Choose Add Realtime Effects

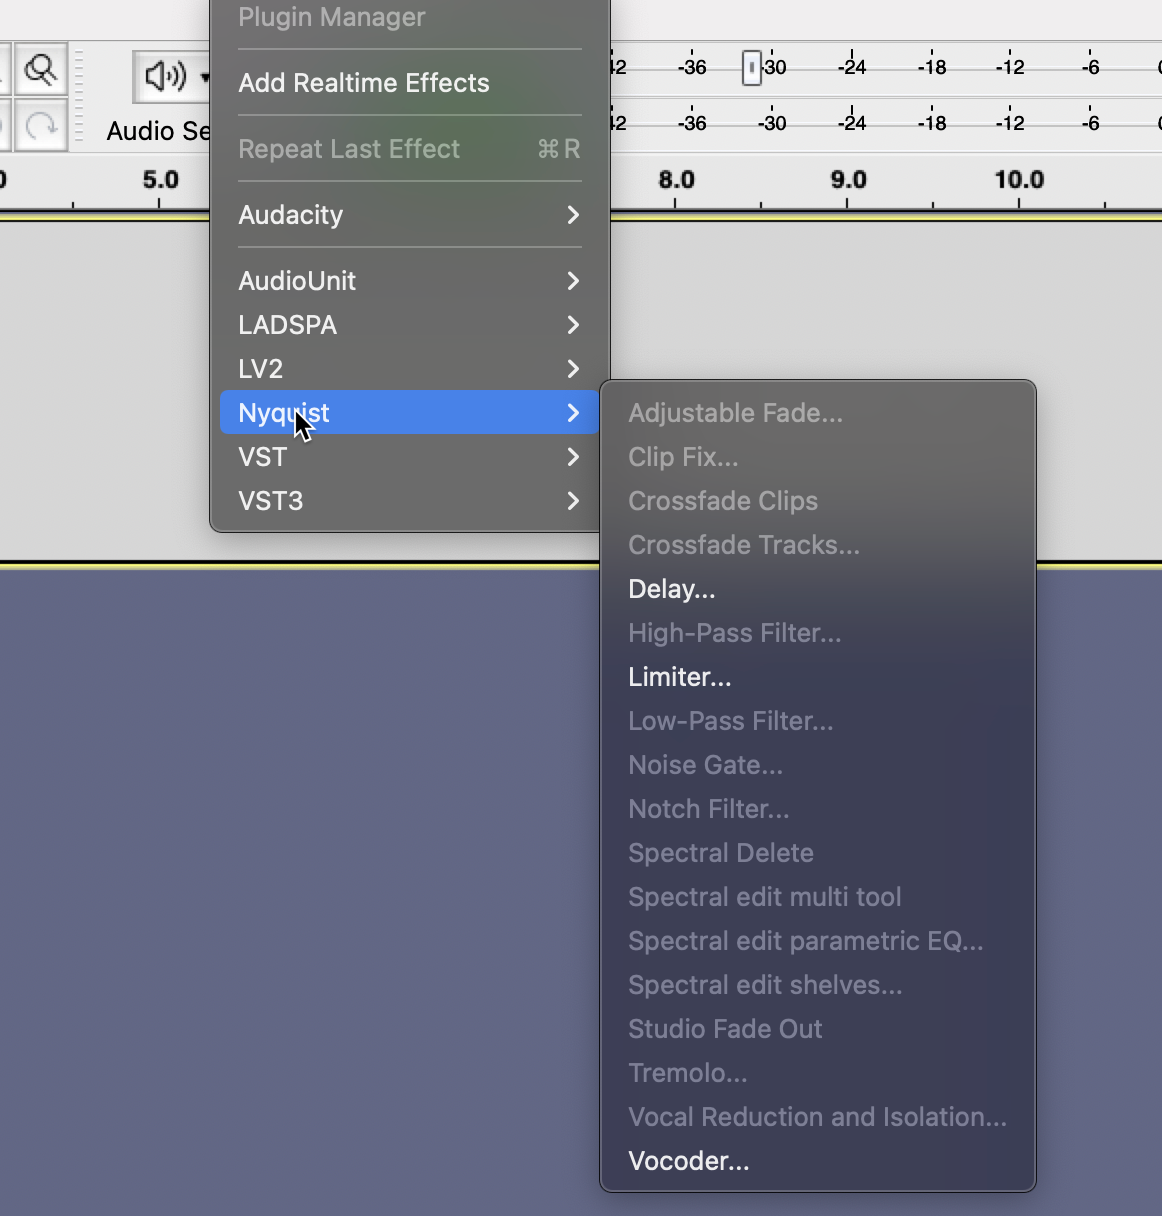(x=410, y=83)
